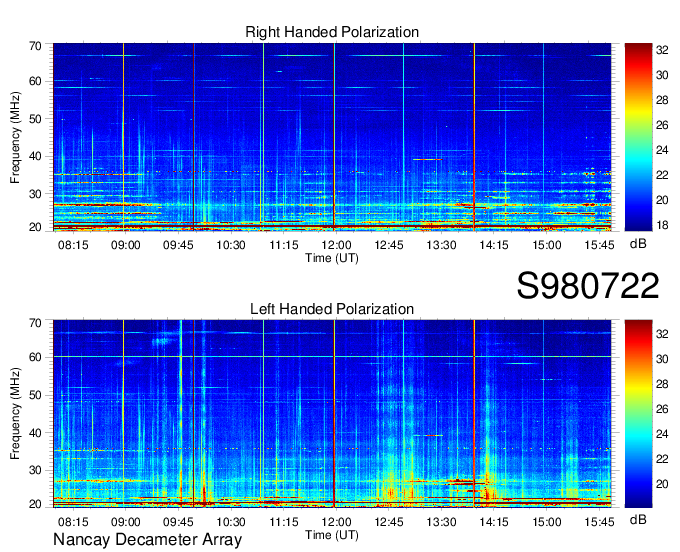Click the 08:15 tick on Right Handed time axis
The width and height of the screenshot is (680, 552).
pyautogui.click(x=73, y=245)
